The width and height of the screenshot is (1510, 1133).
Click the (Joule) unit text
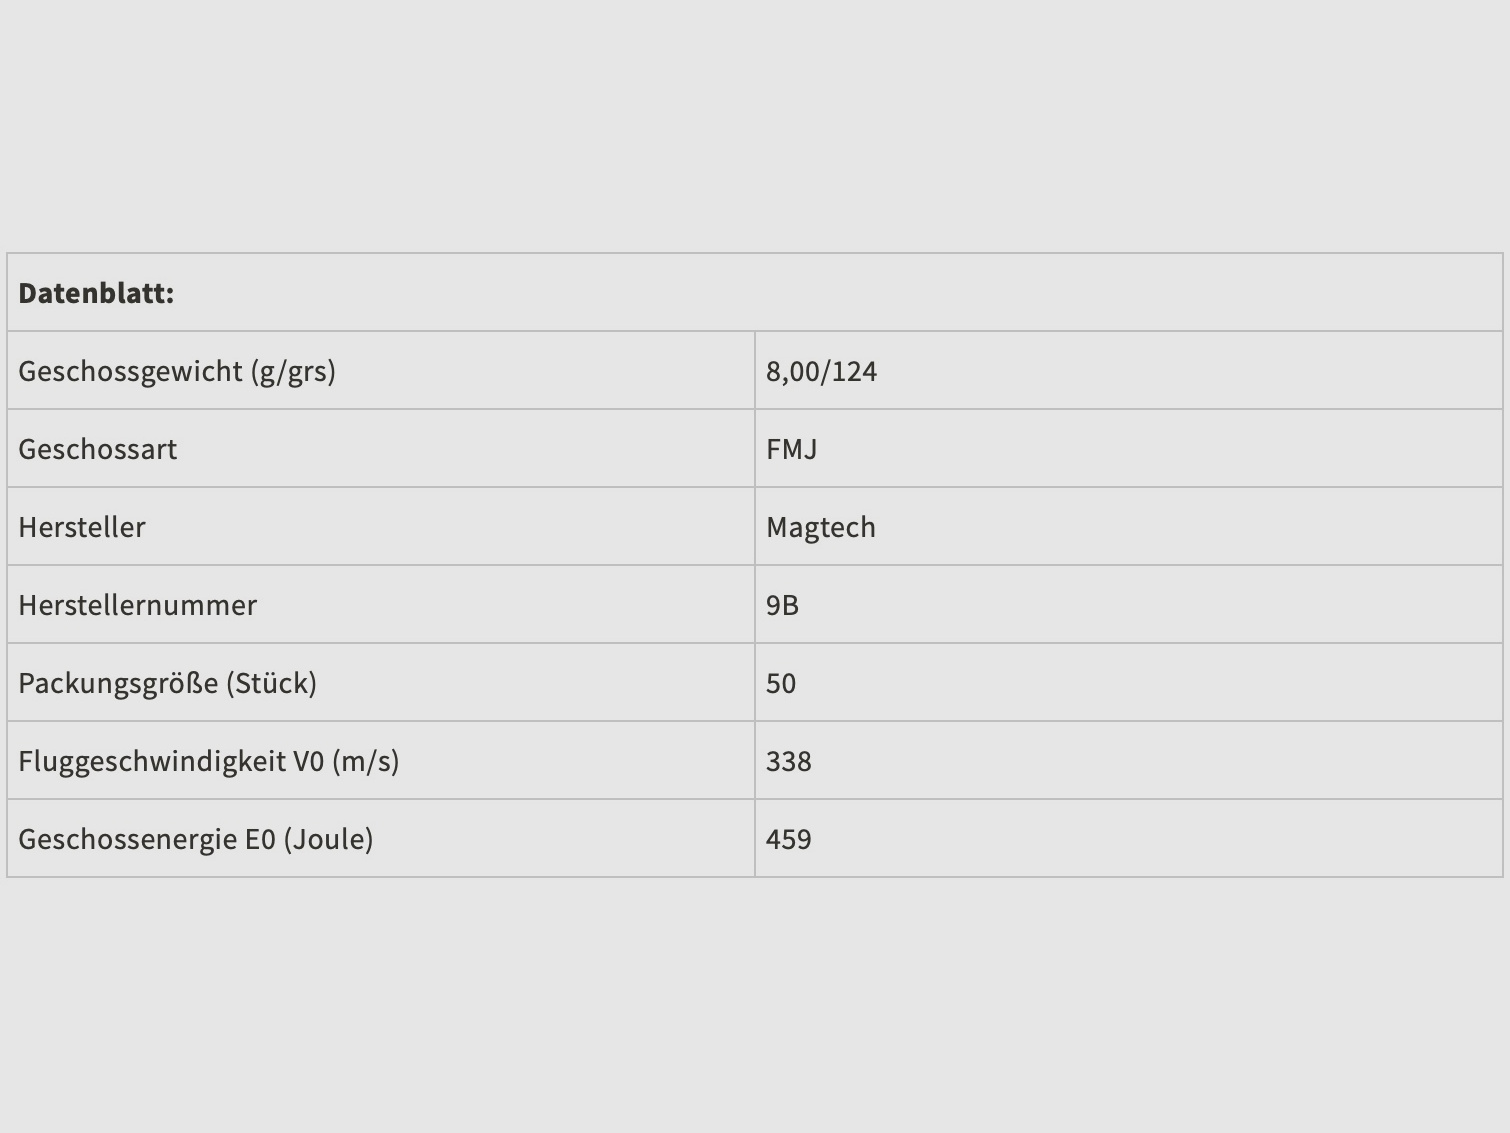(328, 839)
